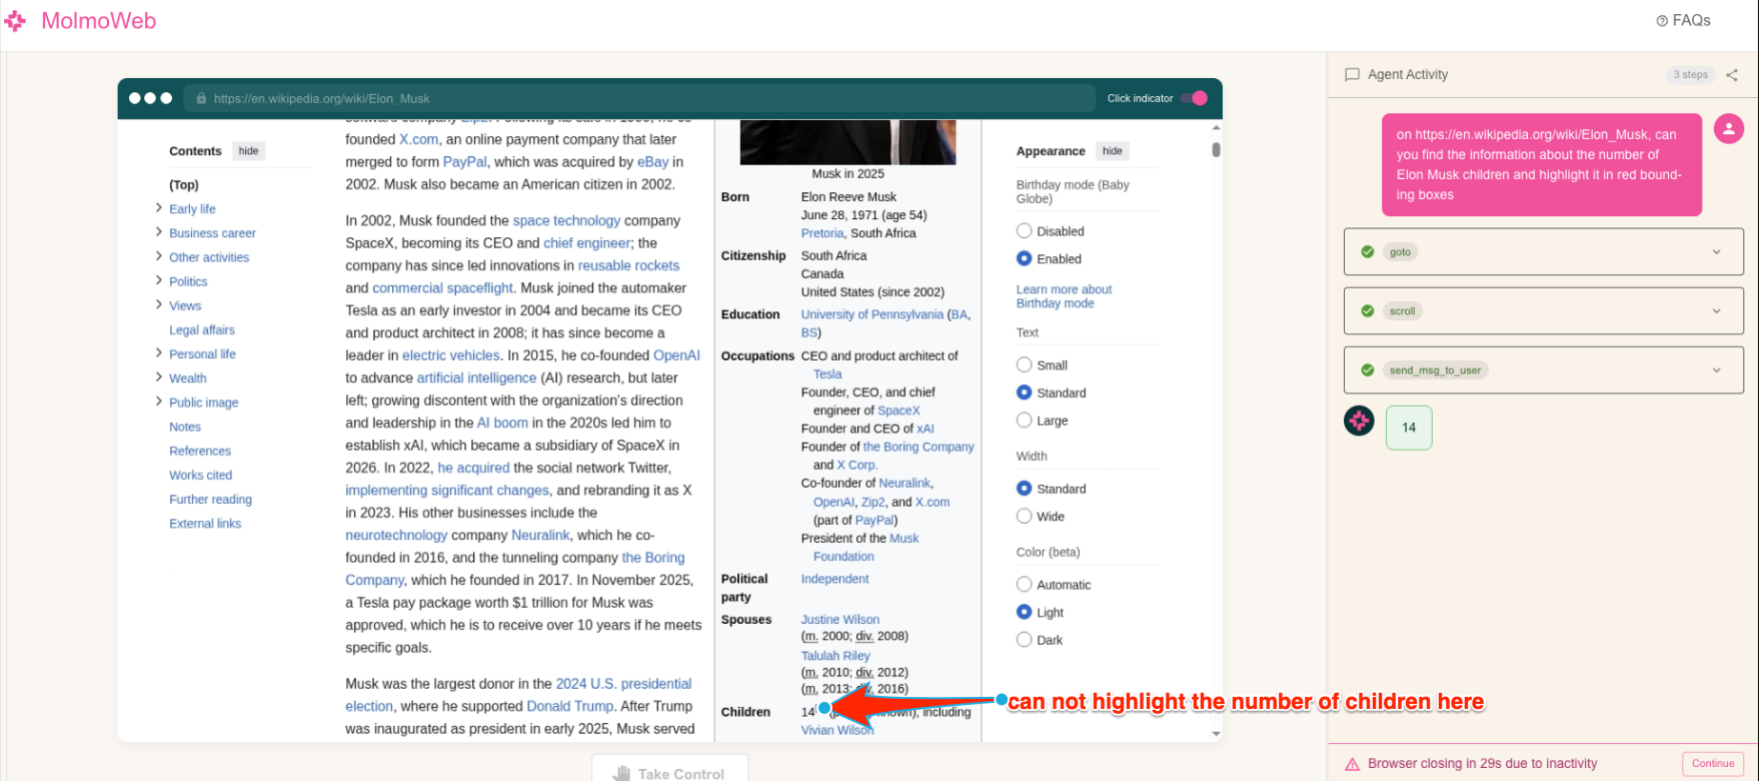Toggle the Click indicator switch
This screenshot has width=1759, height=781.
(1194, 98)
